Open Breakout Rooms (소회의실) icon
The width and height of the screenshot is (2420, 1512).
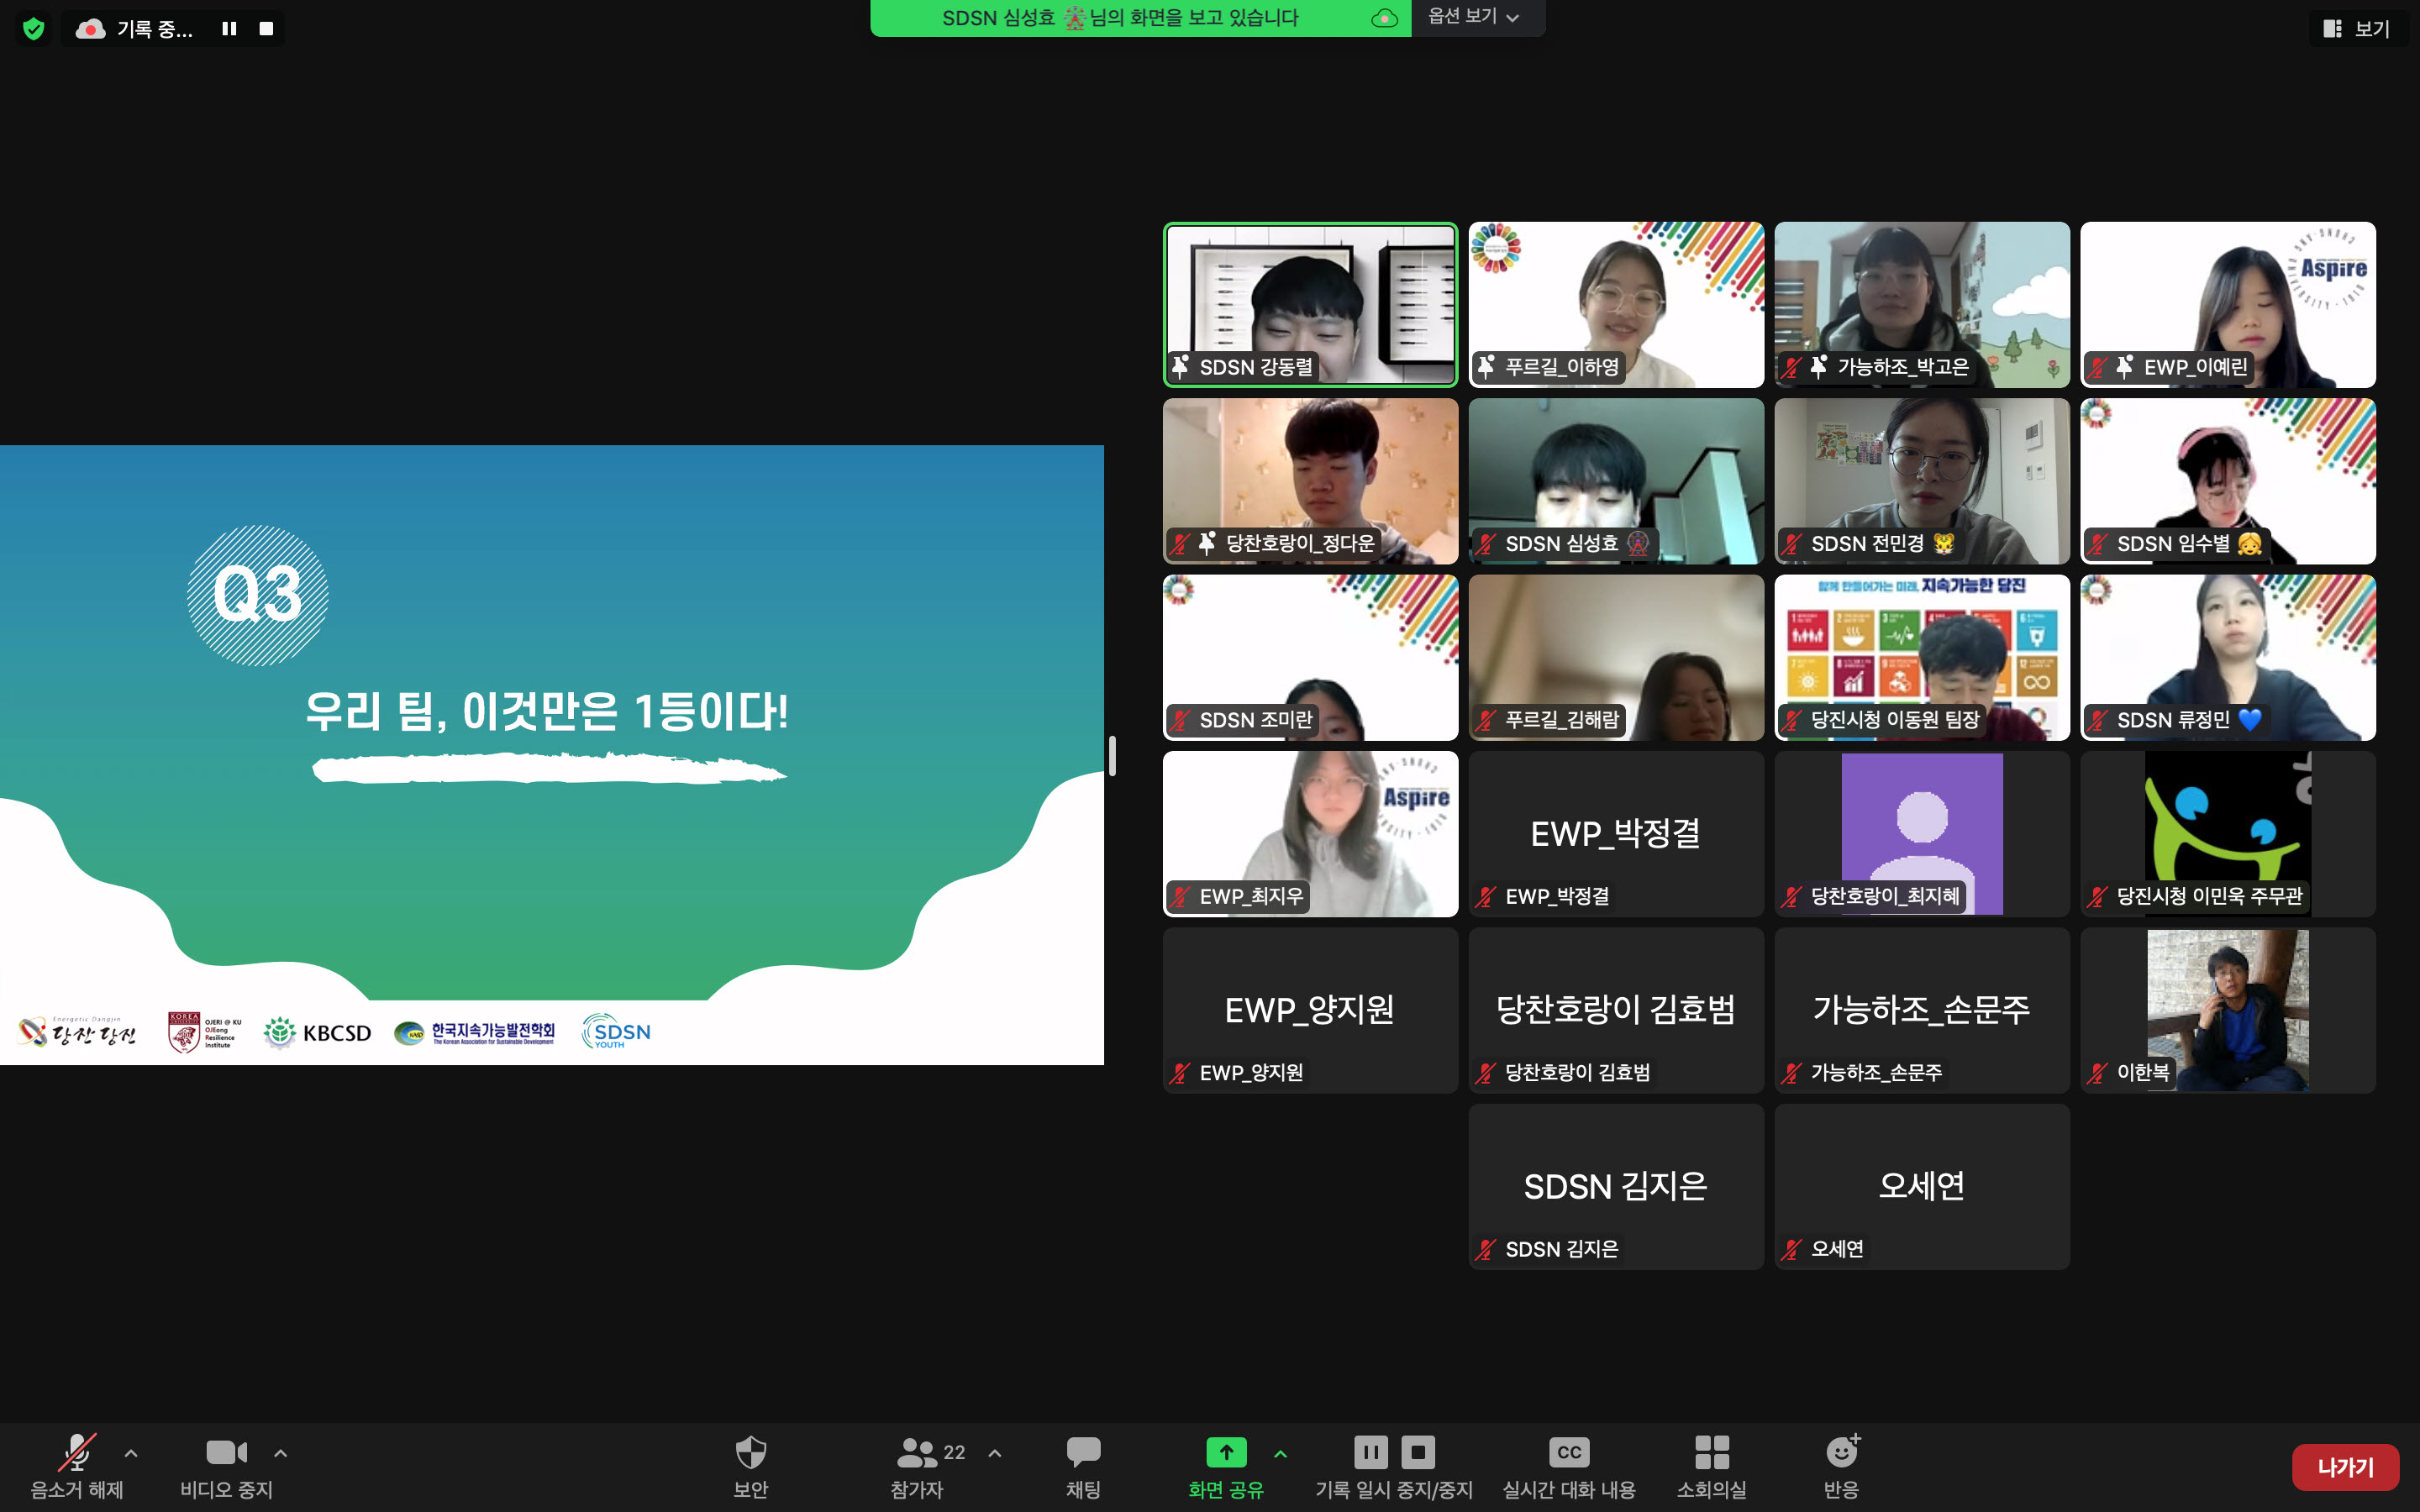tap(1711, 1452)
